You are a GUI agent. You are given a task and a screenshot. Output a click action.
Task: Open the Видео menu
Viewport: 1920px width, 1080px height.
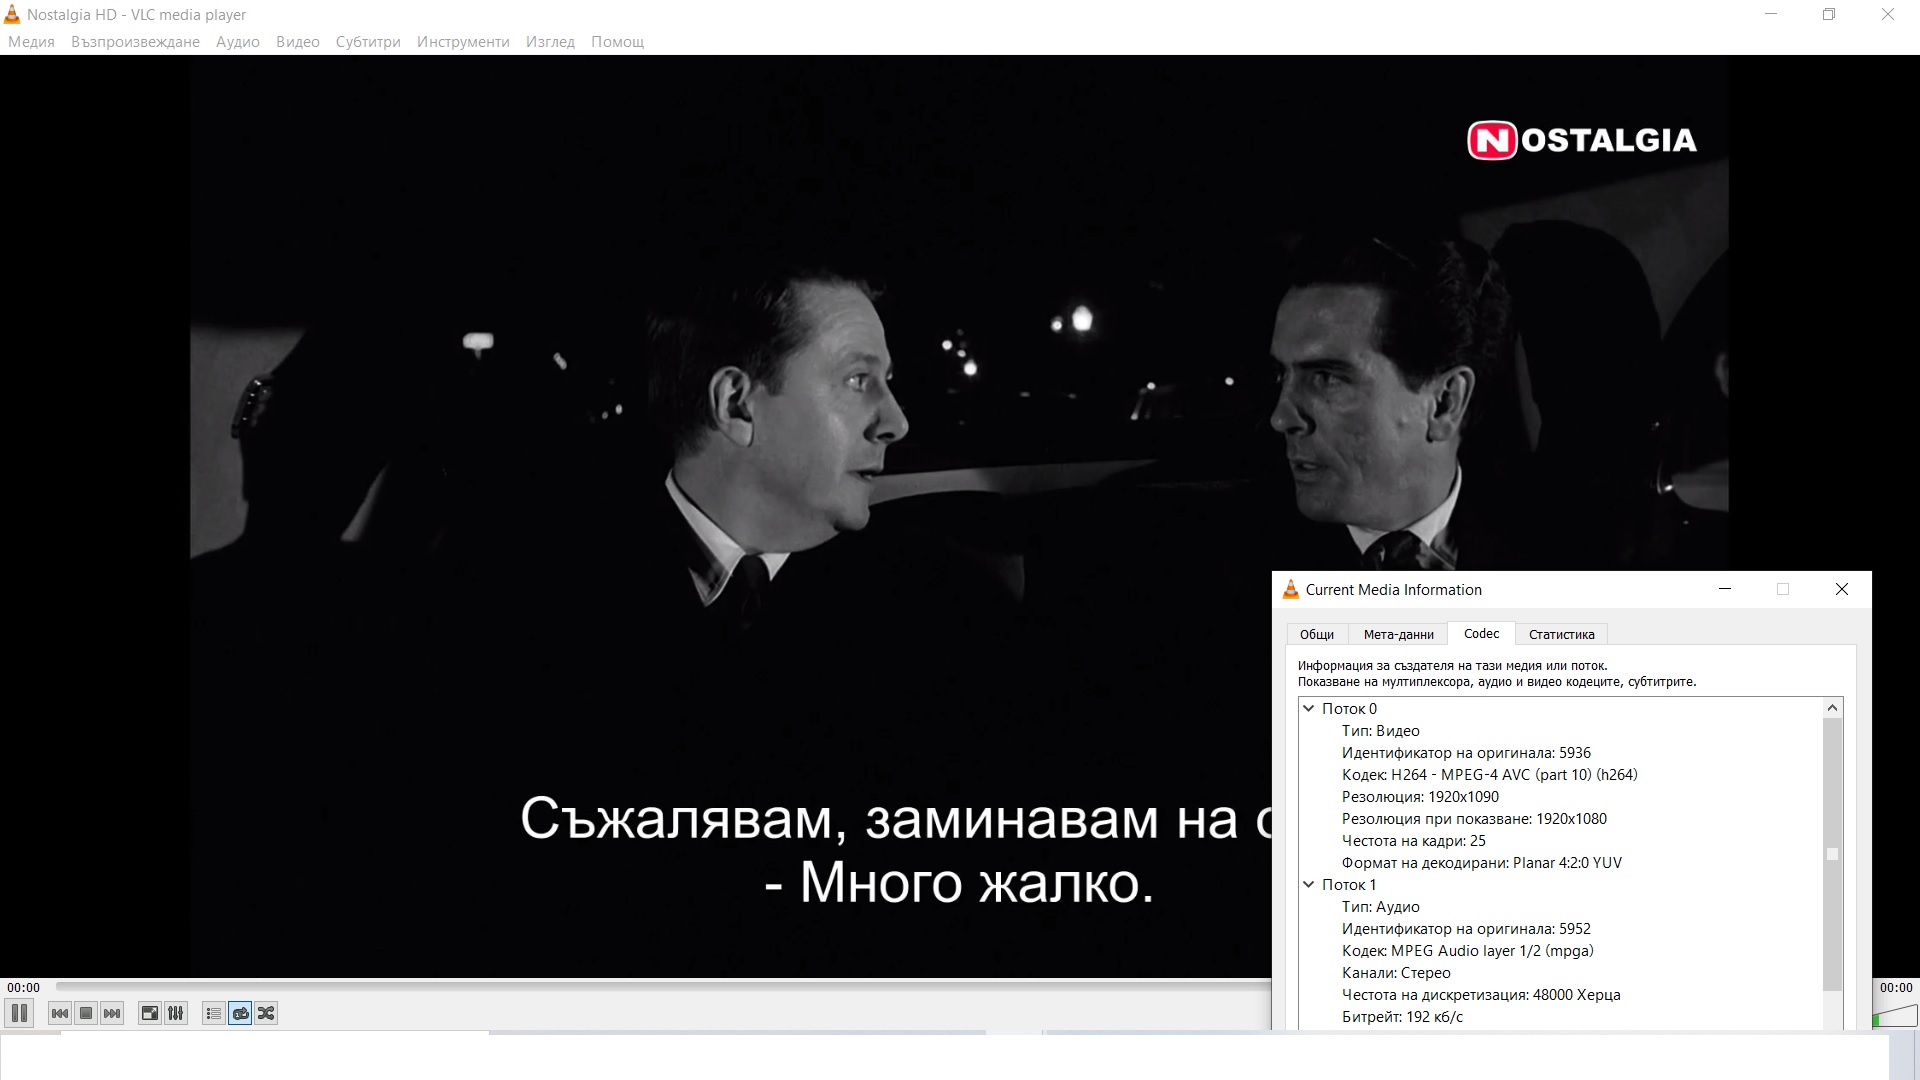click(298, 42)
